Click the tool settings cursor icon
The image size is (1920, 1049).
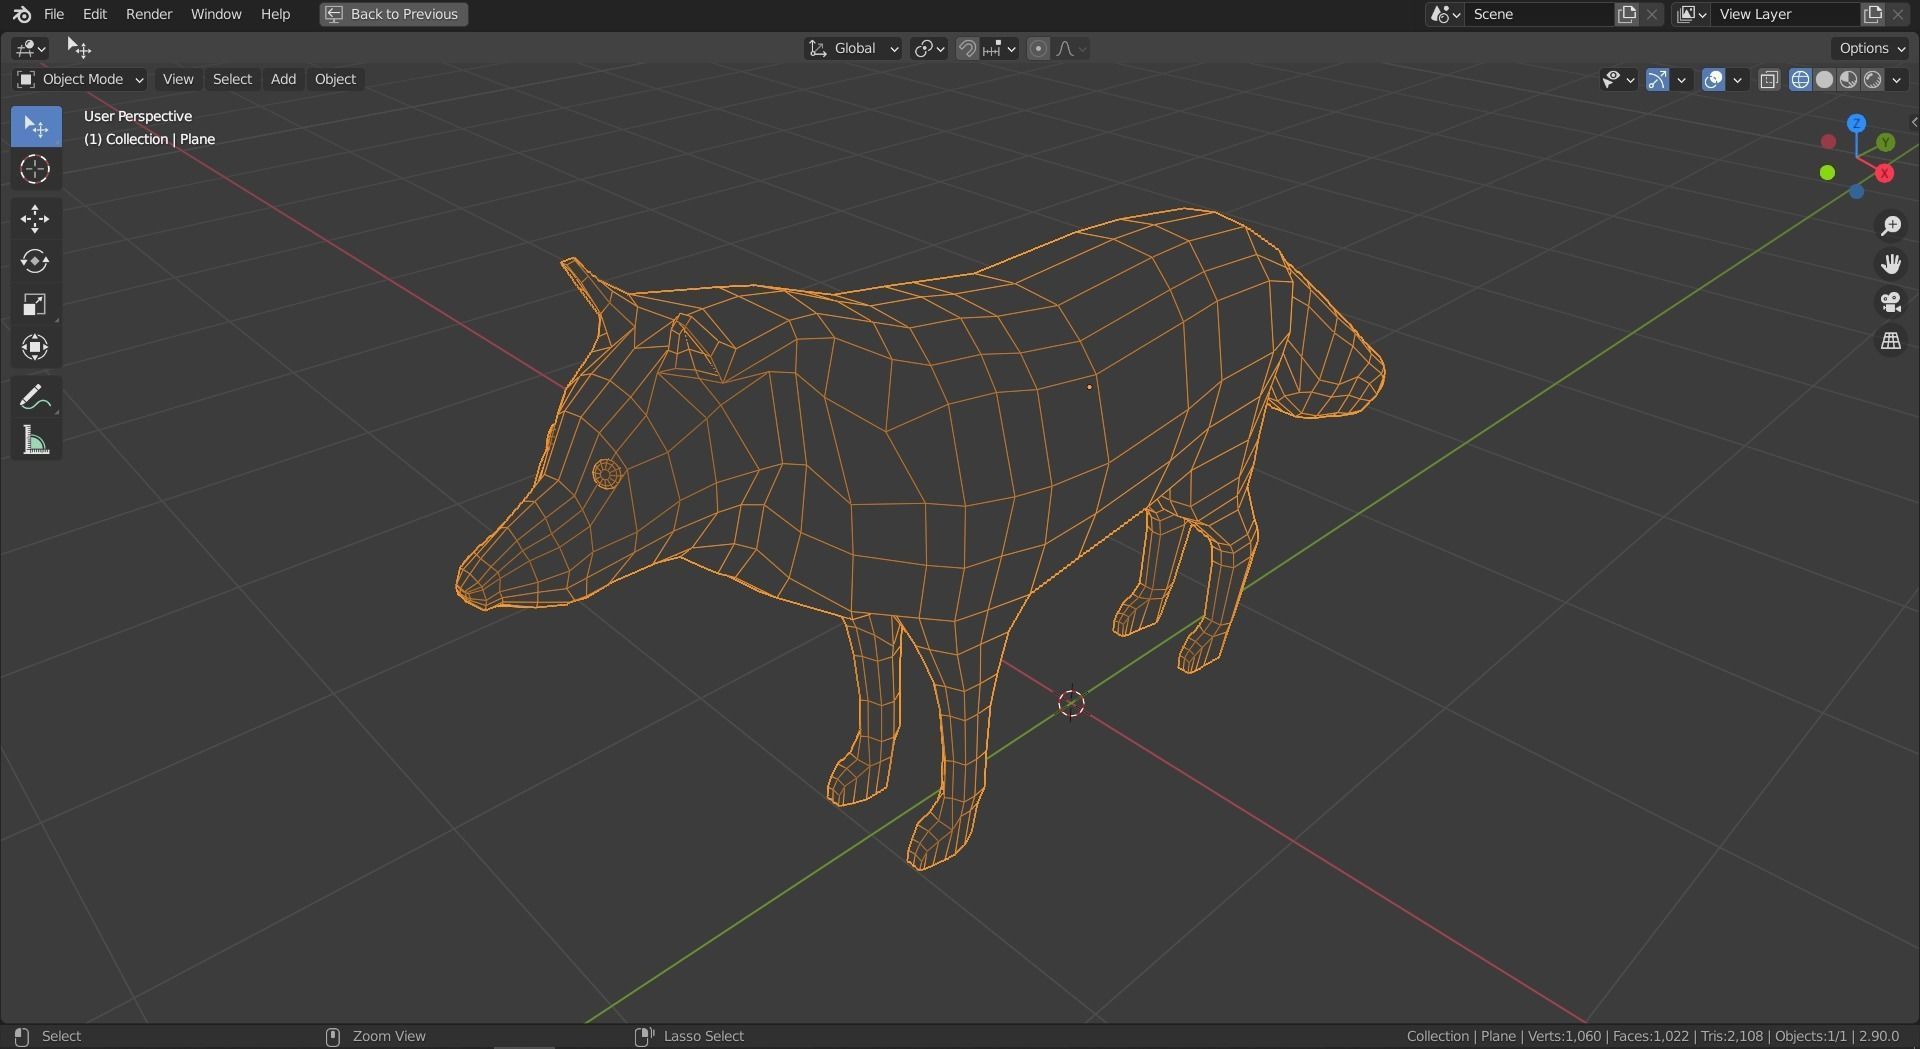click(x=78, y=47)
